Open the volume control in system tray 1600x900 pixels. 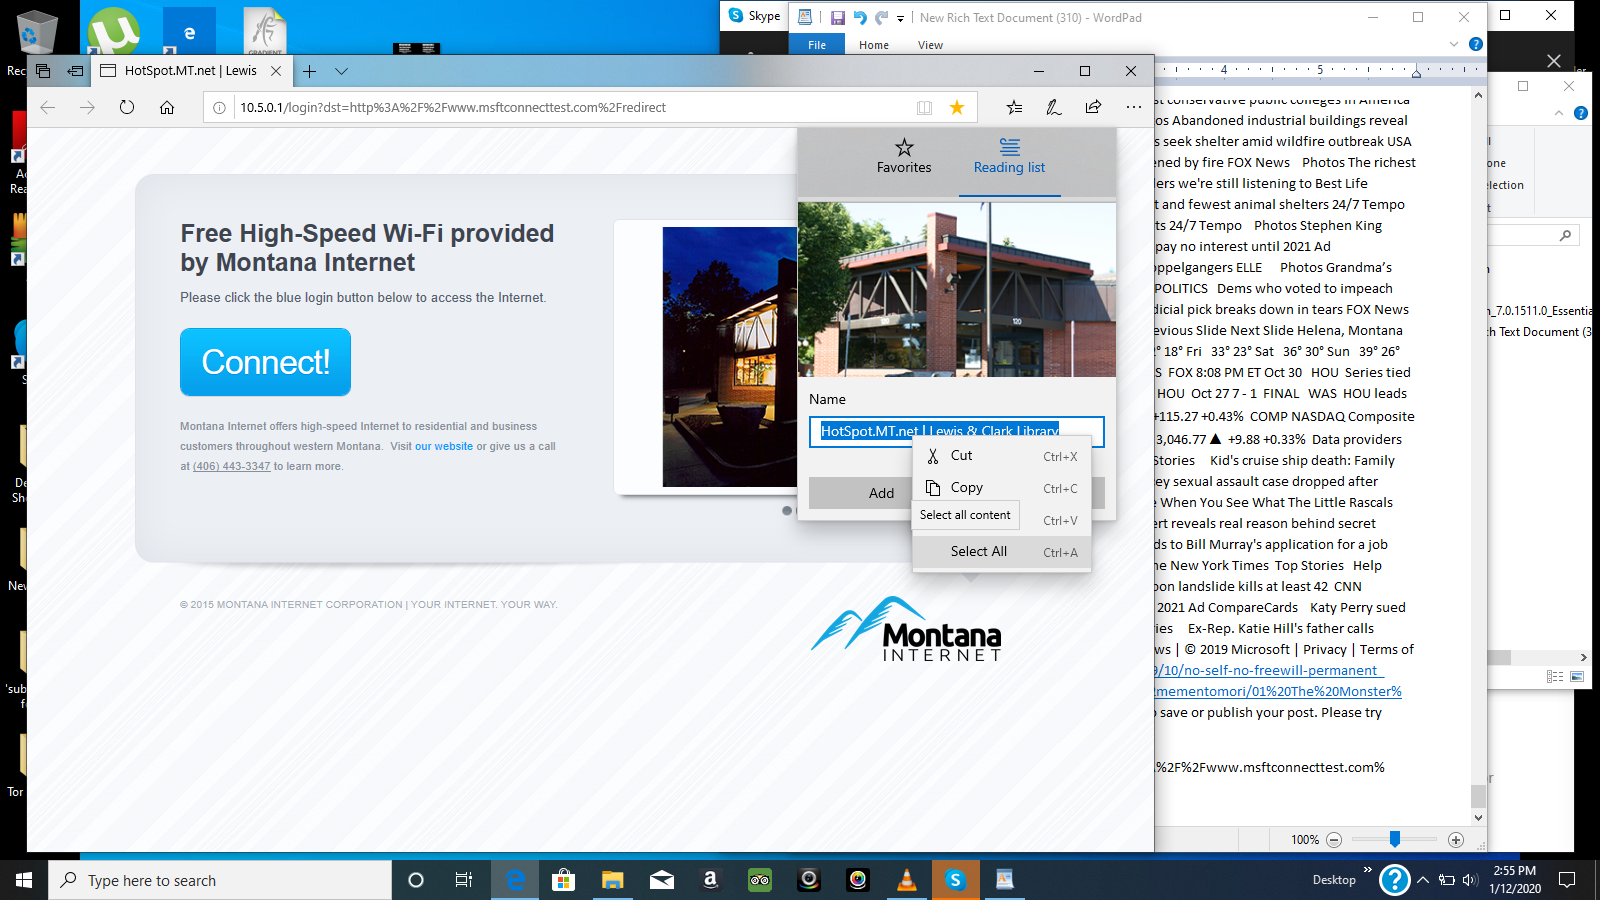1470,880
